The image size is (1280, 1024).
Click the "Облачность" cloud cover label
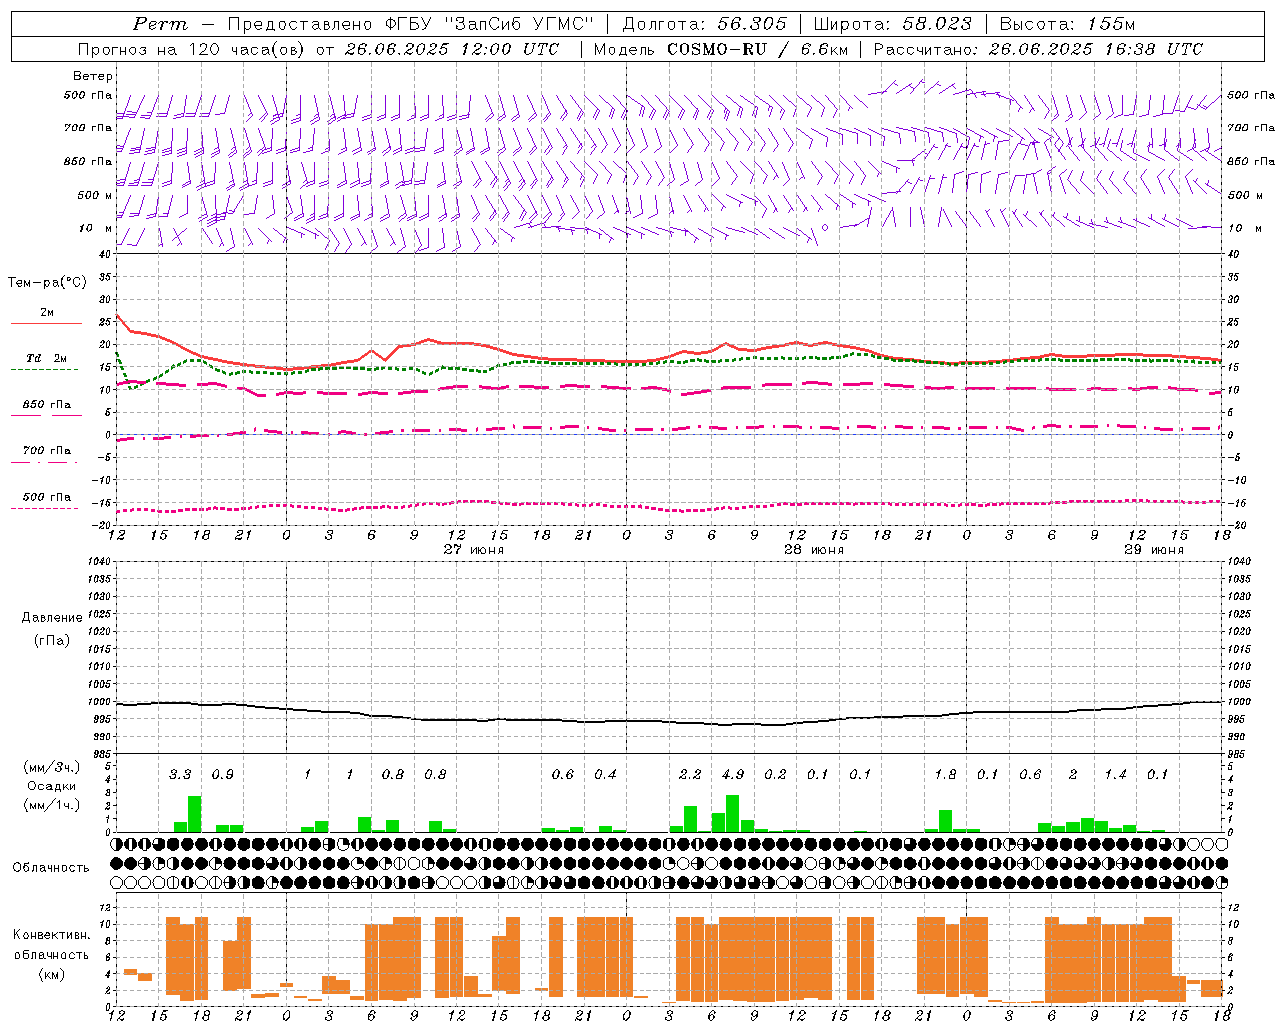51,867
